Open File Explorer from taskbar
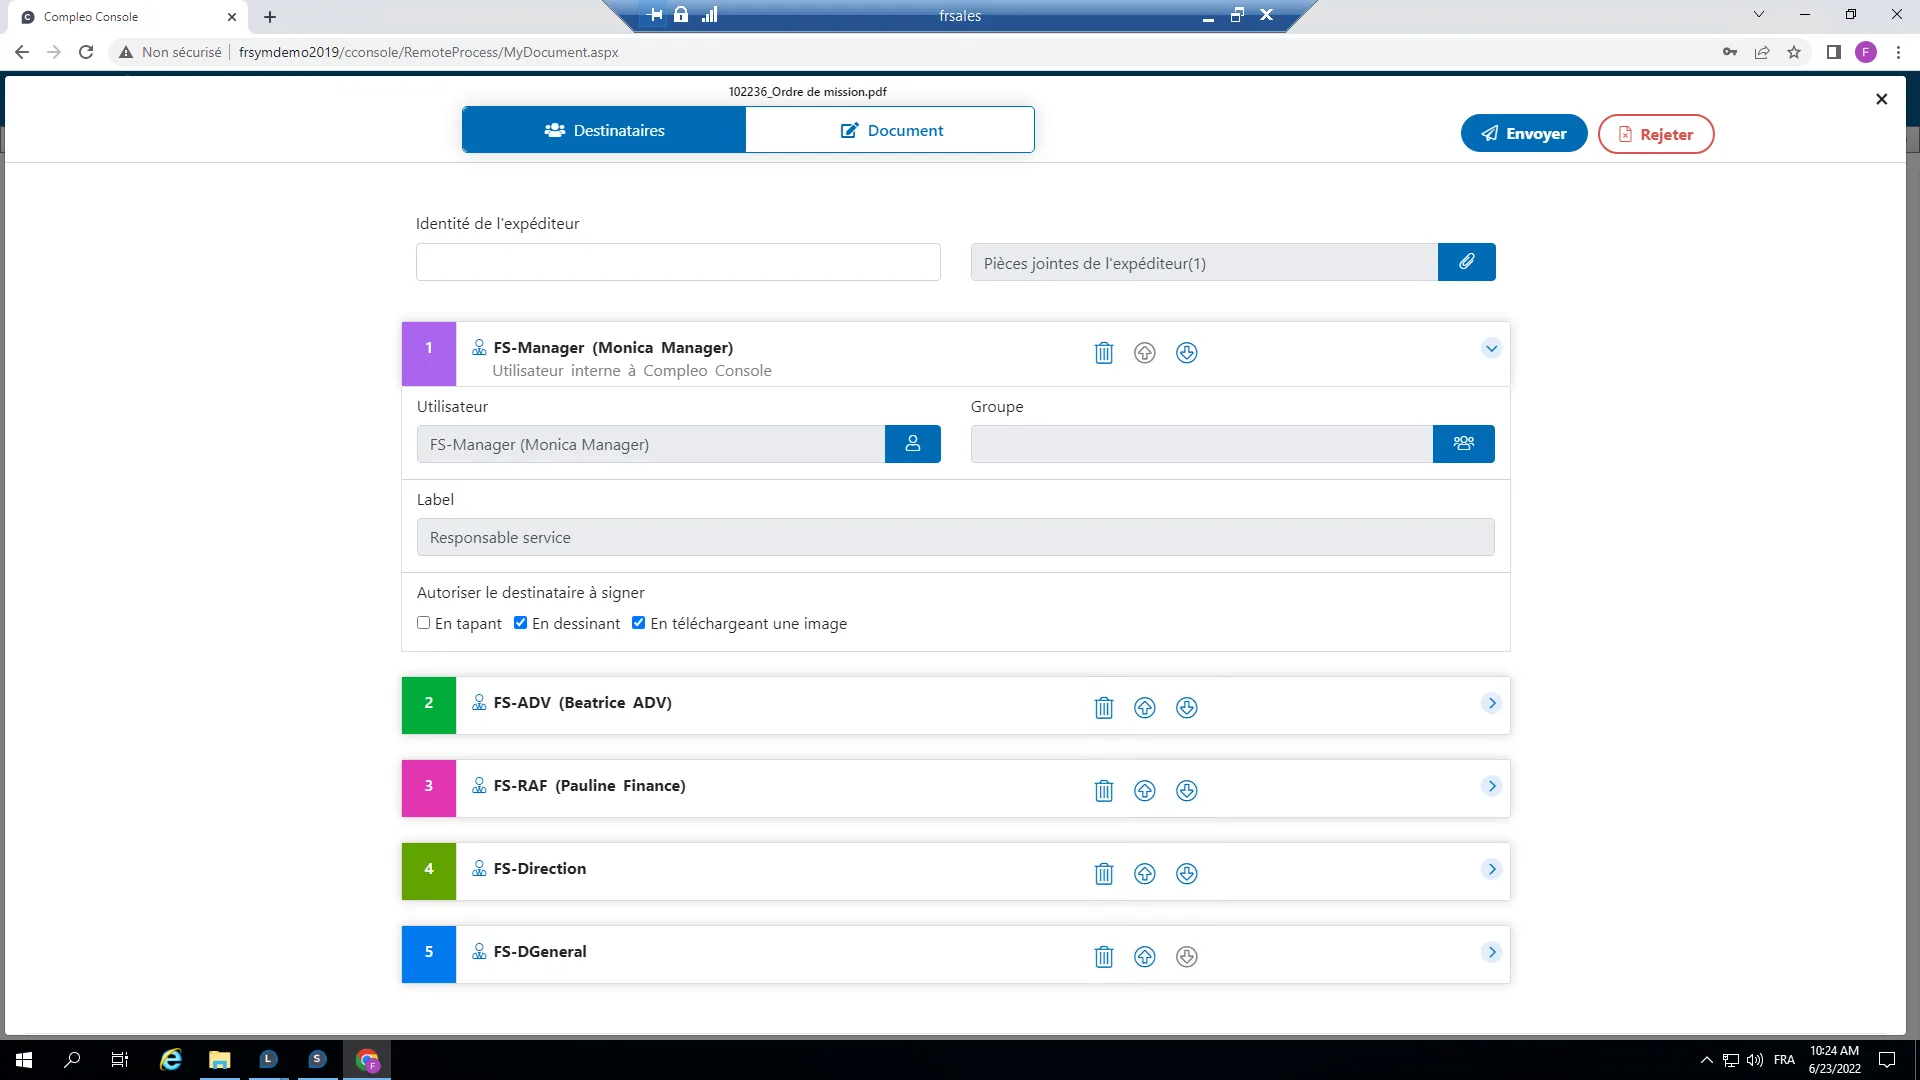Viewport: 1920px width, 1080px height. tap(219, 1060)
